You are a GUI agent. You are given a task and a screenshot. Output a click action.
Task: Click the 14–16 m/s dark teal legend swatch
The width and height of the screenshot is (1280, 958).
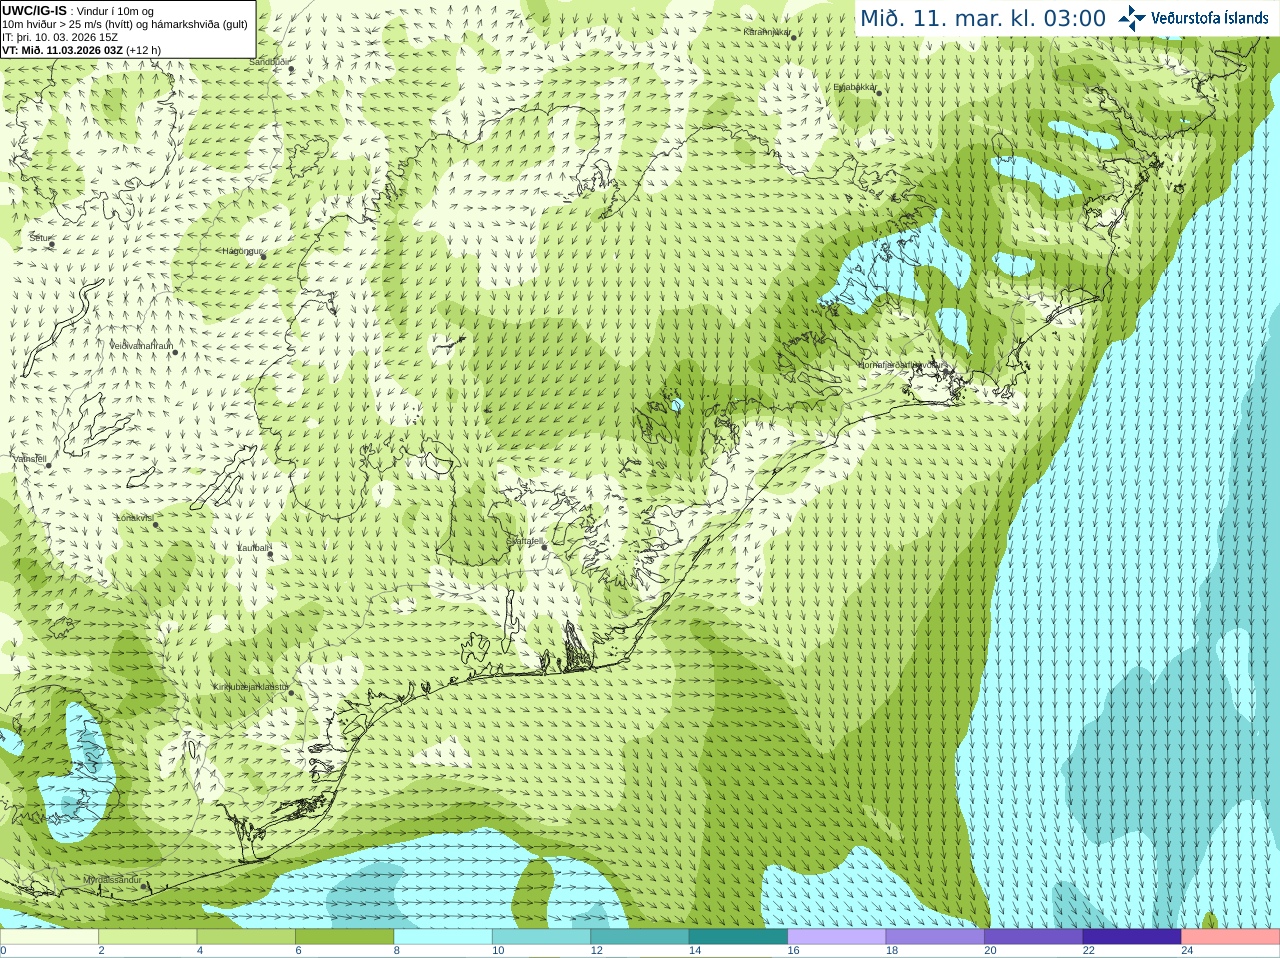tap(738, 937)
